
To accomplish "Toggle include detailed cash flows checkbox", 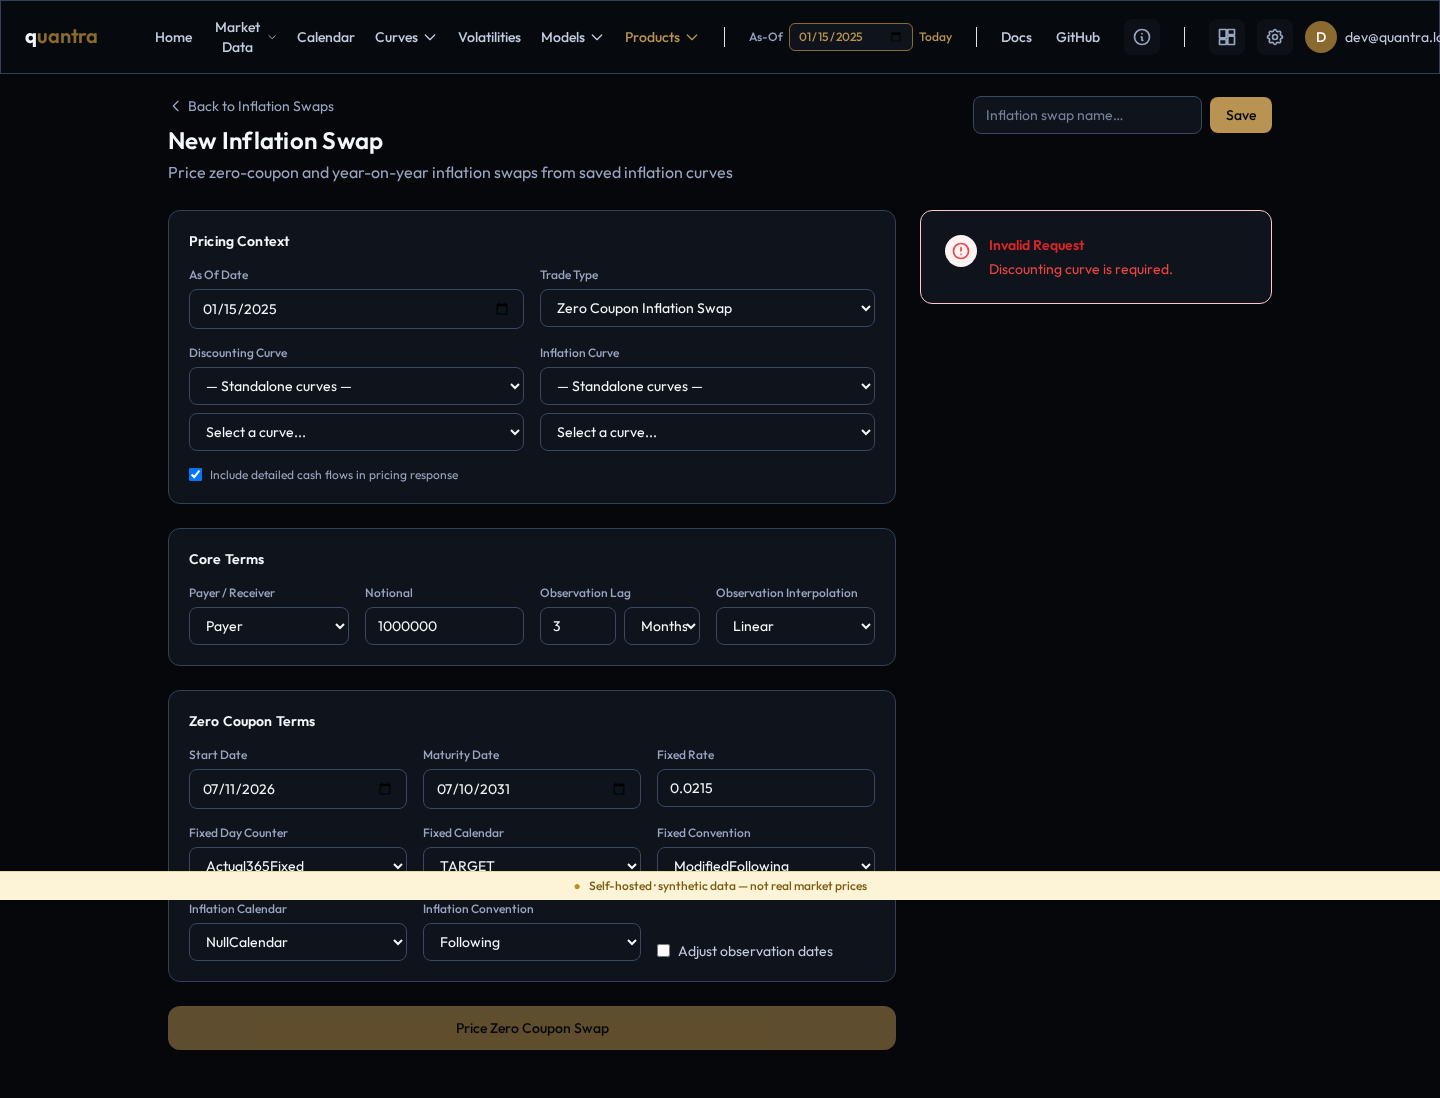I will pos(196,475).
